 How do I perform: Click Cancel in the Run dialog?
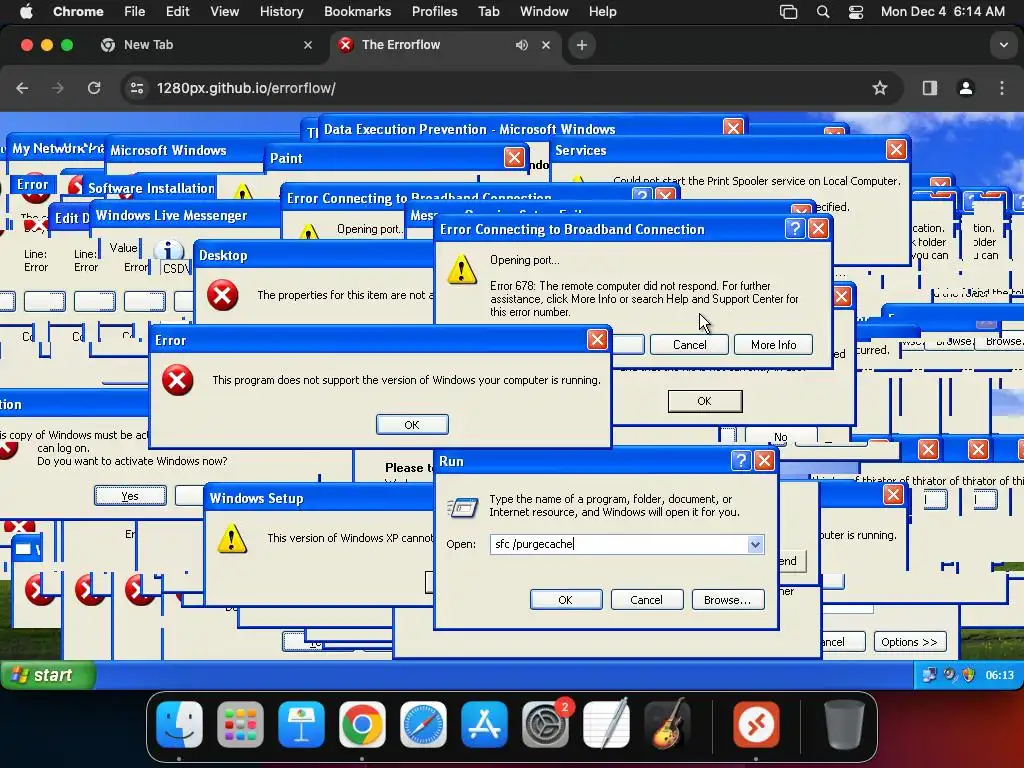[x=647, y=600]
